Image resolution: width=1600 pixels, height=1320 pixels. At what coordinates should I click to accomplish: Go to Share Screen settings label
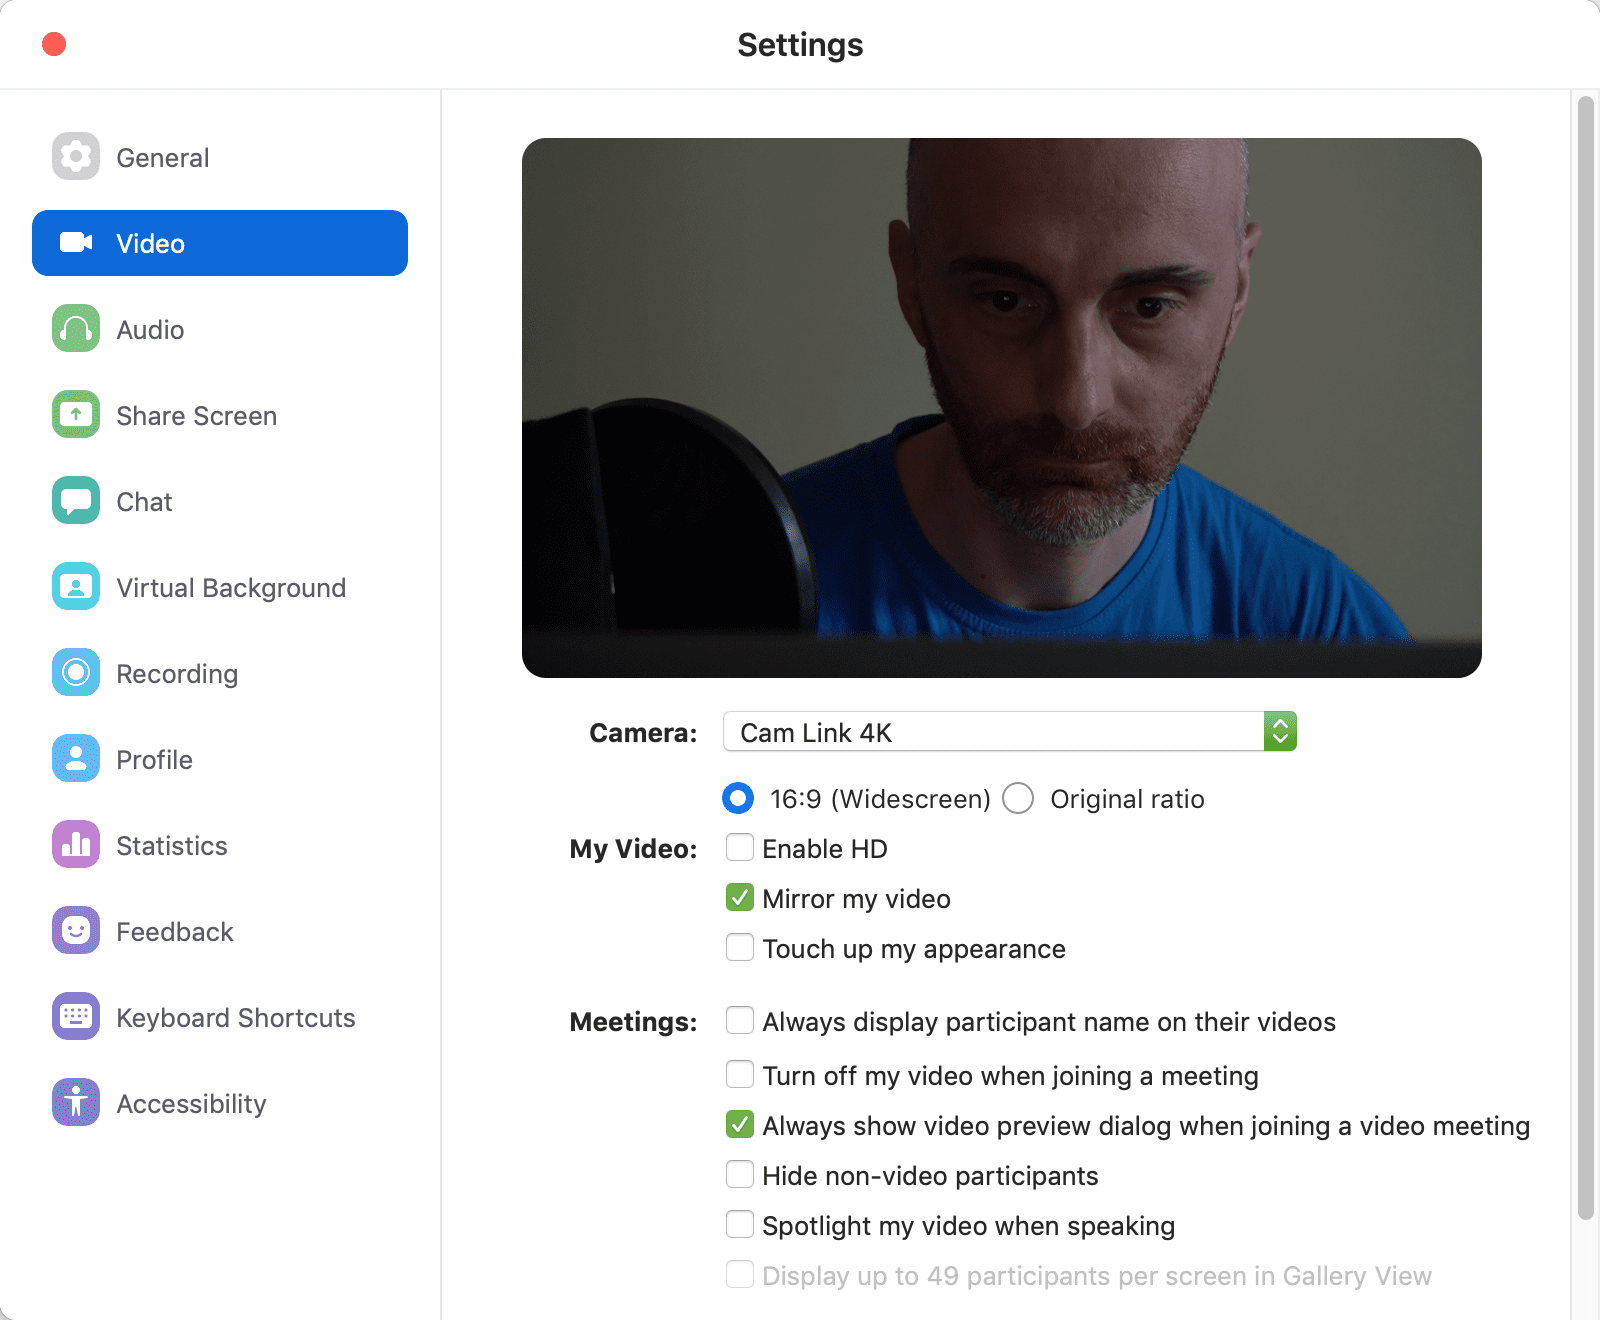tap(197, 416)
